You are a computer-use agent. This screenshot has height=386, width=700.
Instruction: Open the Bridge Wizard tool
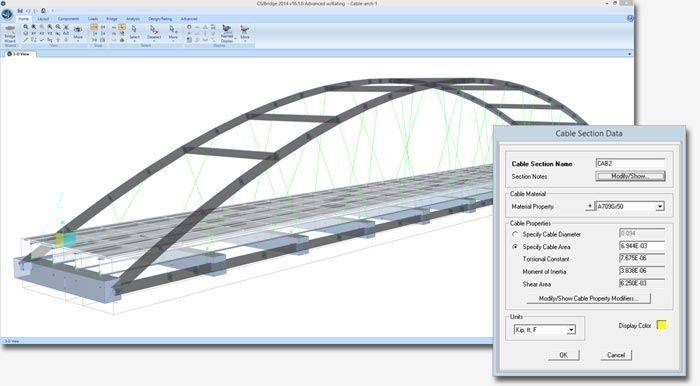9,35
